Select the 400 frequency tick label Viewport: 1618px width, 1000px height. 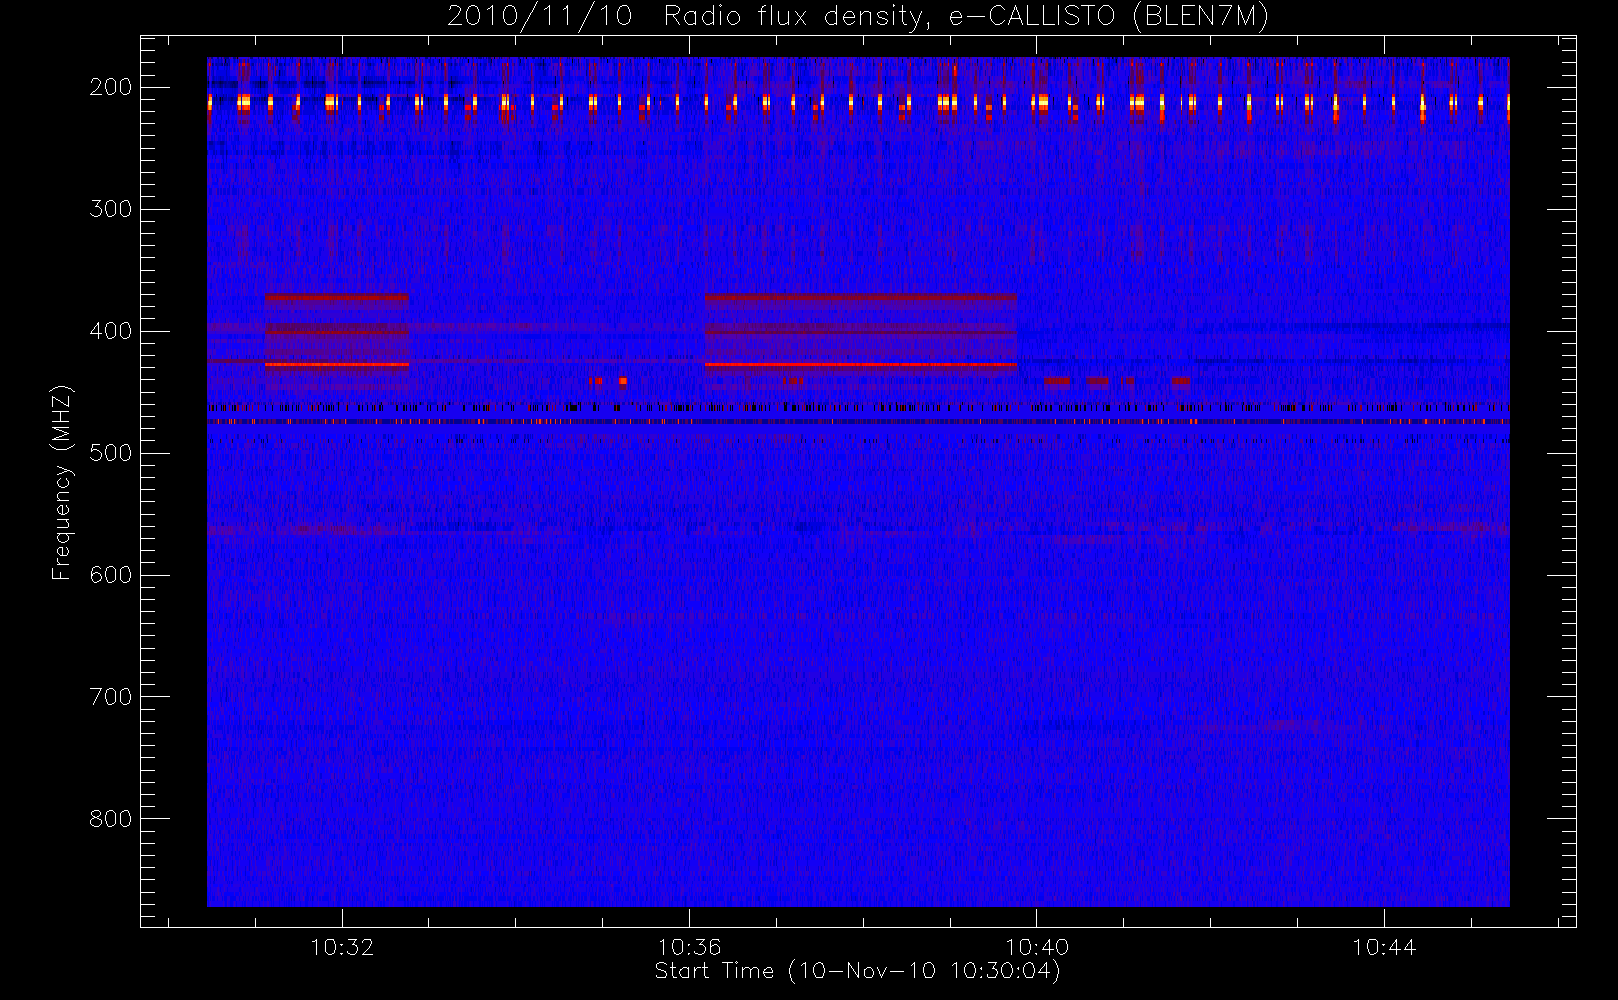click(111, 331)
